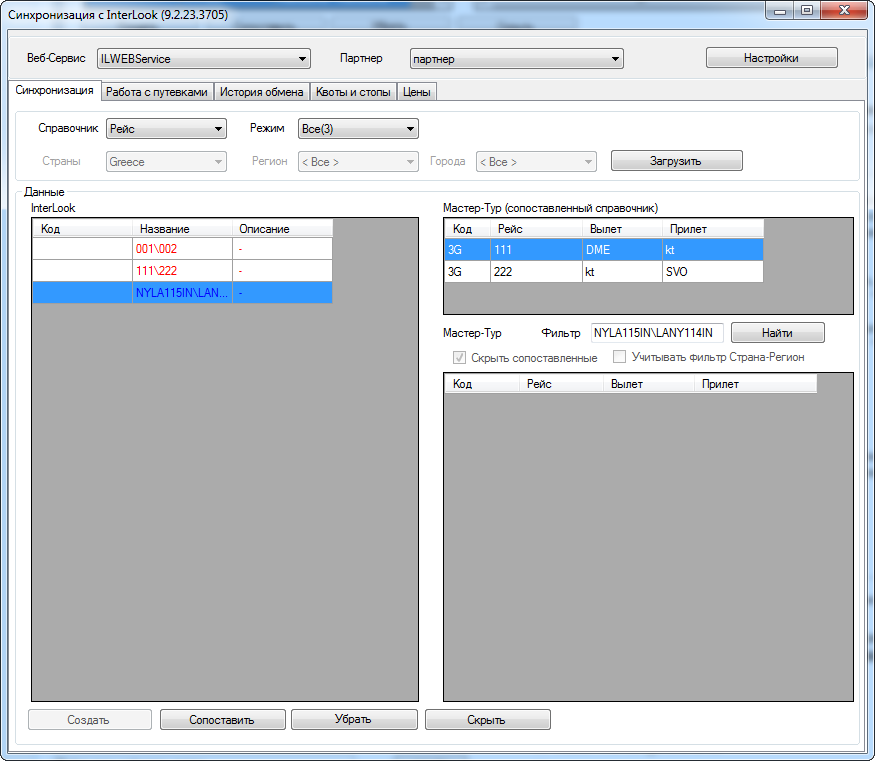This screenshot has width=875, height=761.
Task: Toggle Скрыть сопоставленные checkbox
Action: (460, 357)
